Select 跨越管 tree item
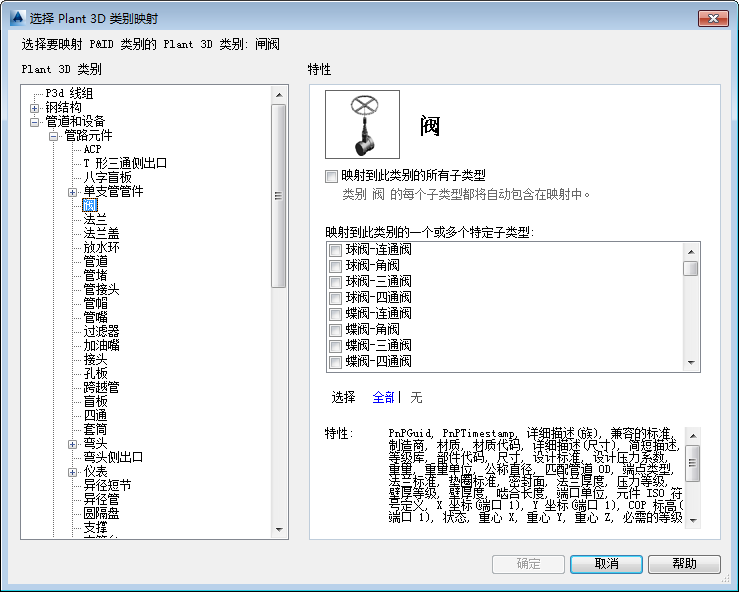 pos(101,387)
